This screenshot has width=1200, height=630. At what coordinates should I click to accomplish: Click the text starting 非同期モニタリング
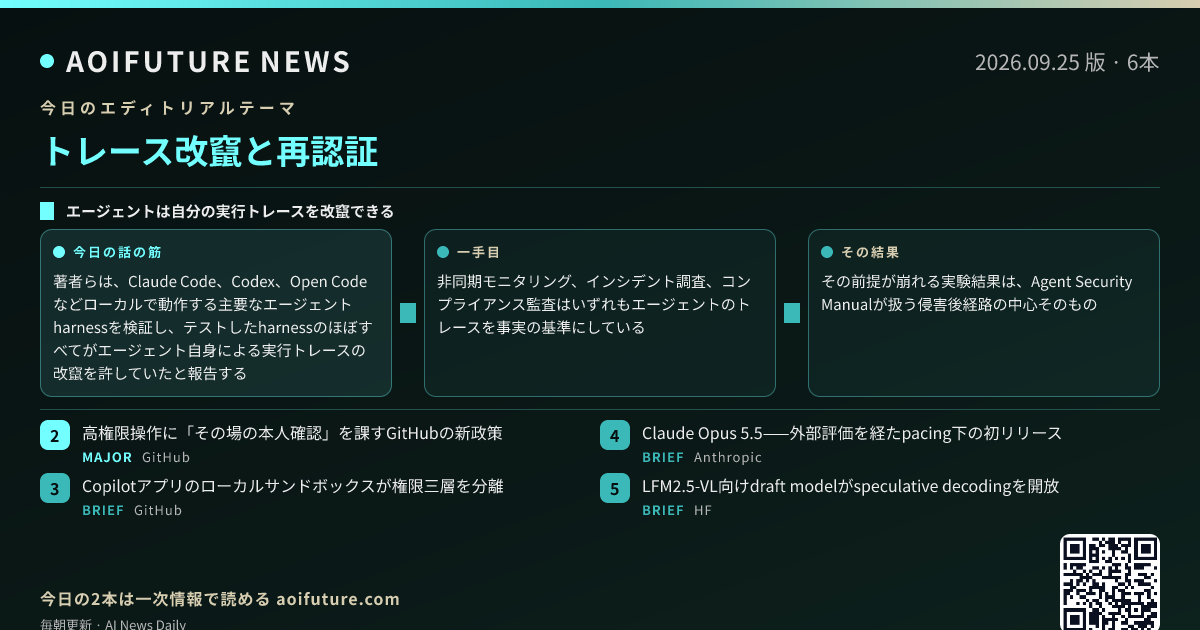click(x=594, y=304)
